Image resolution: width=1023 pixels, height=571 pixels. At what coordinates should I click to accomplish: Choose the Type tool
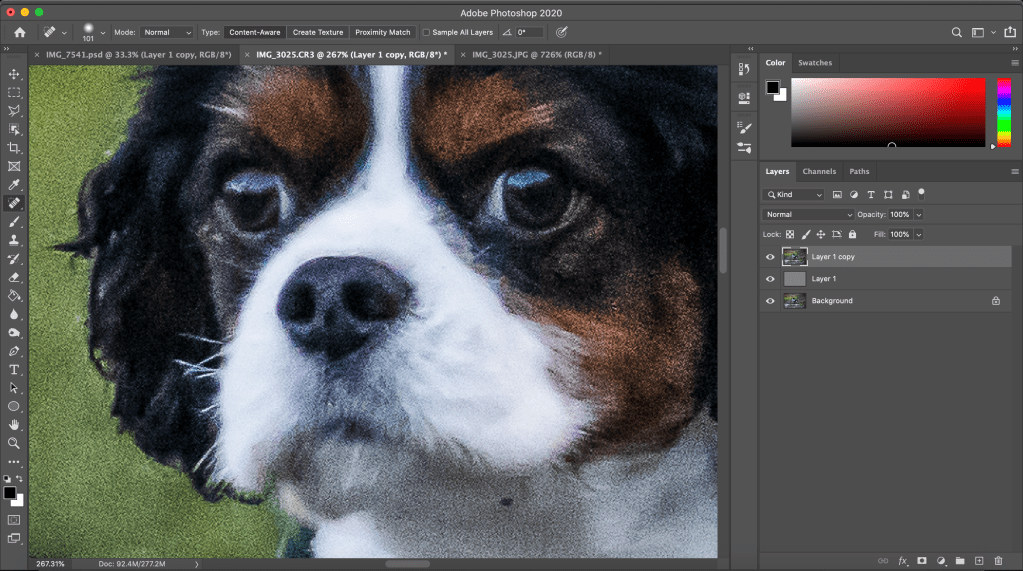tap(14, 370)
